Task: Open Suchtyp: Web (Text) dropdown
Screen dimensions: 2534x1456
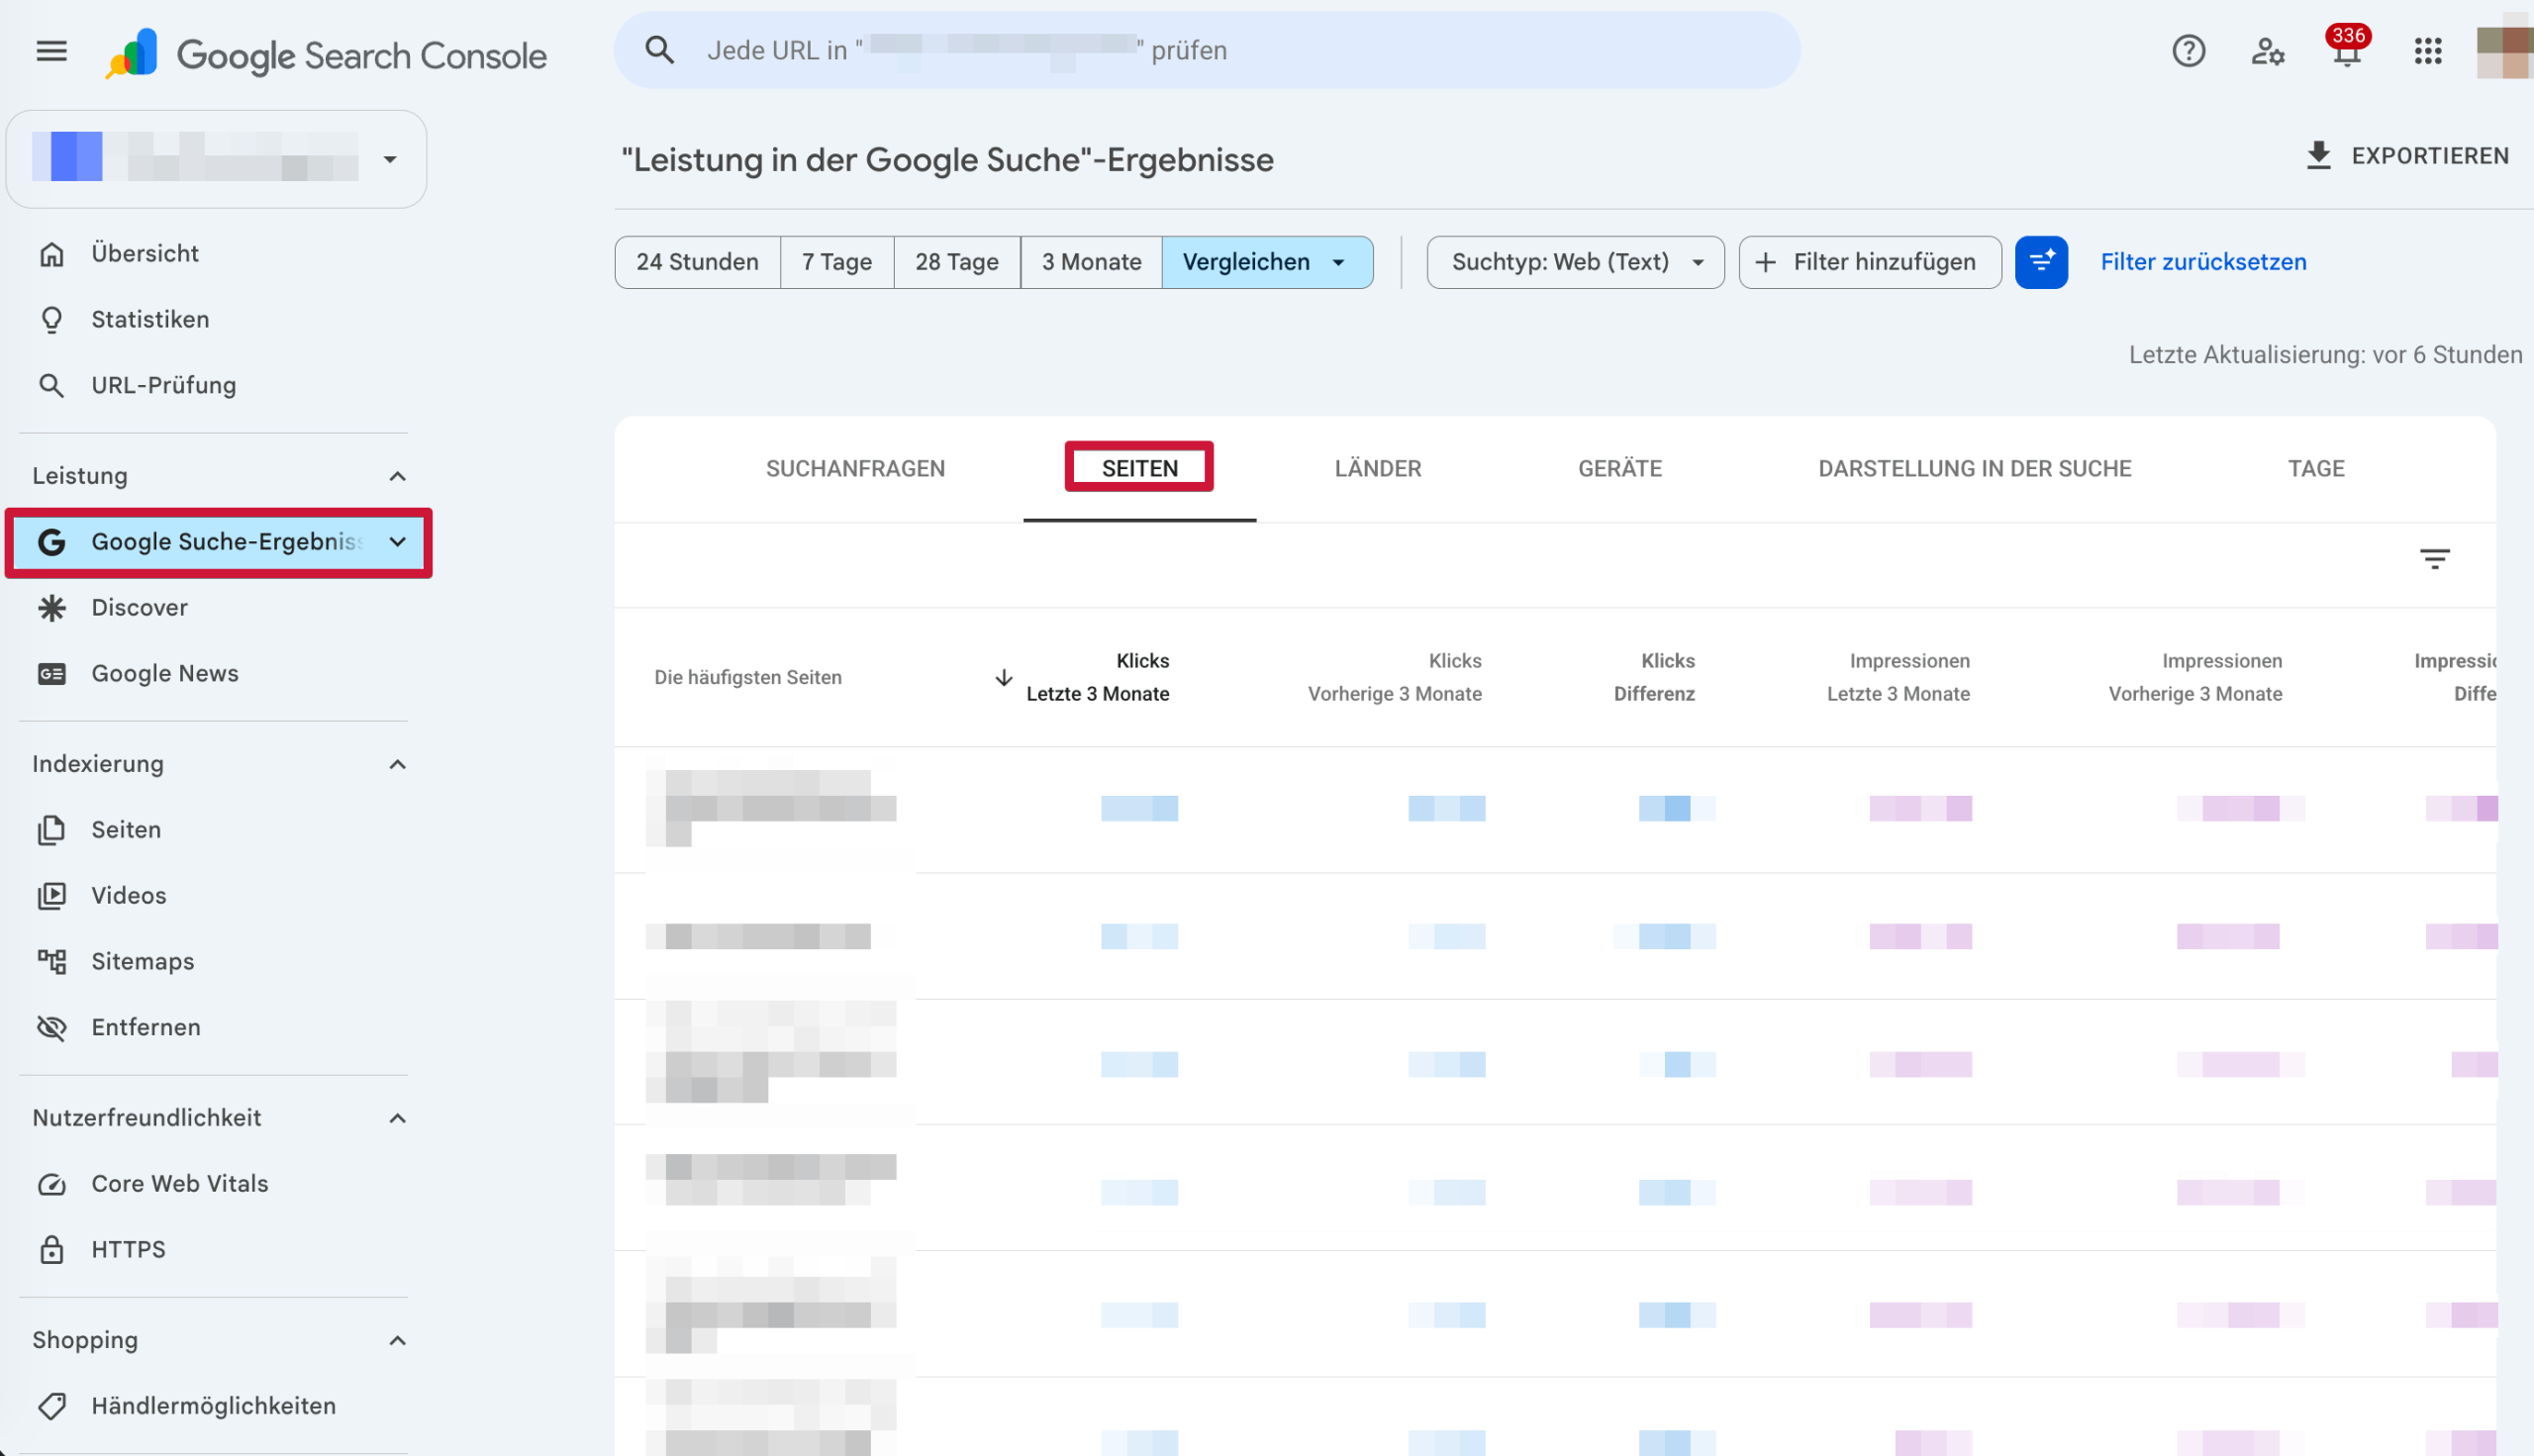Action: click(1575, 262)
